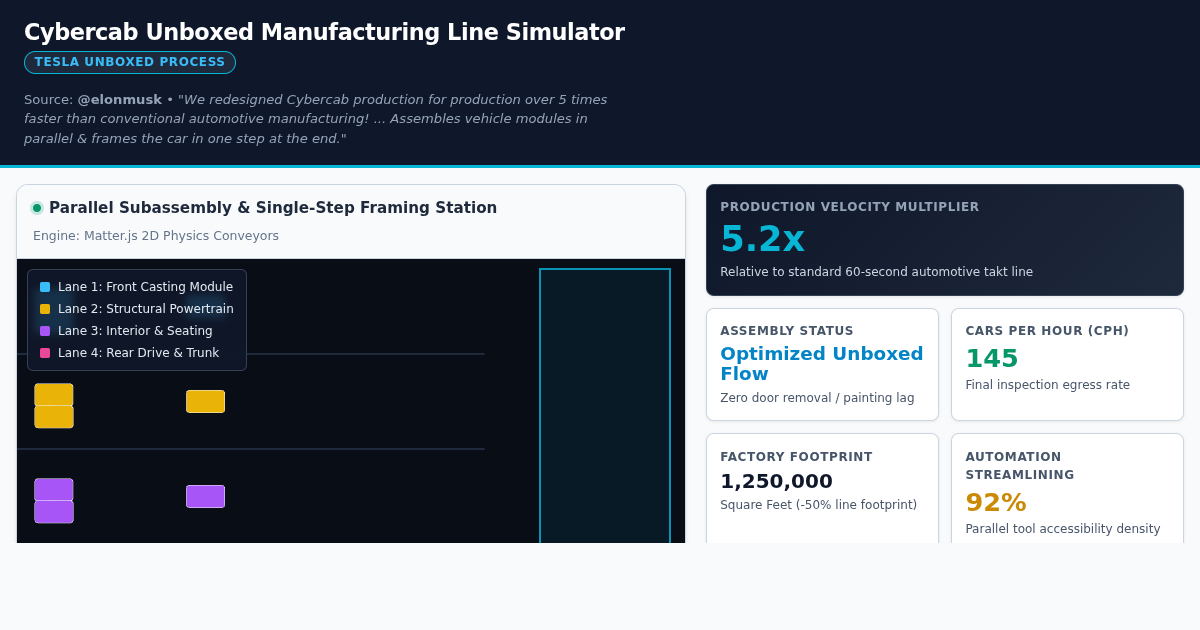
Task: Click the Factory Footprint heading
Action: [796, 457]
